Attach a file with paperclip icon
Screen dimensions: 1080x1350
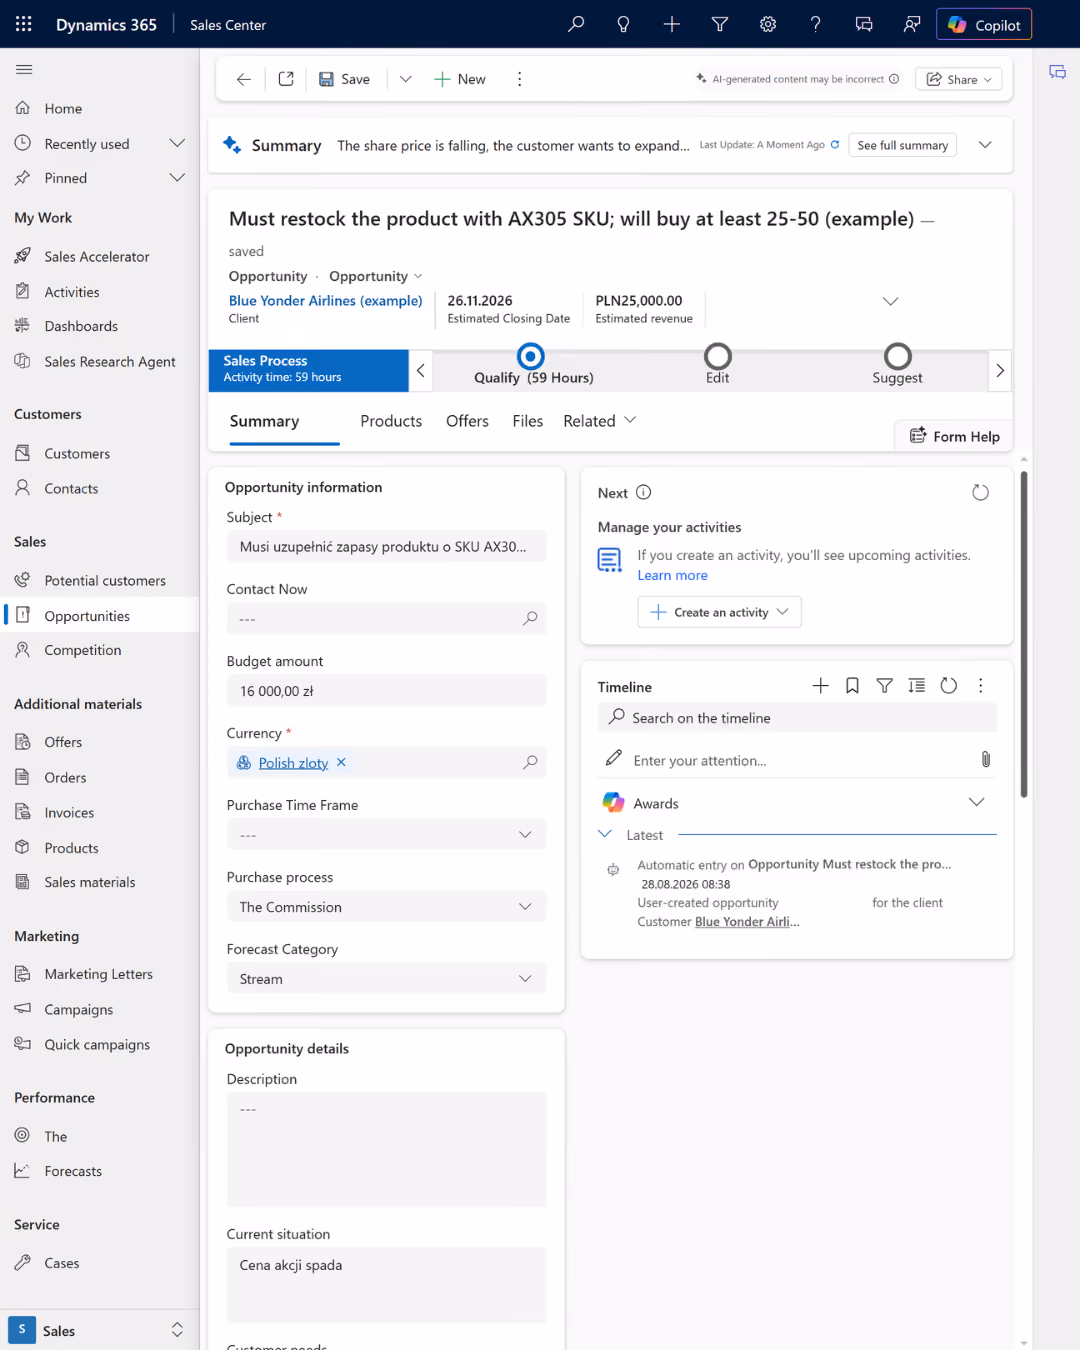click(986, 760)
